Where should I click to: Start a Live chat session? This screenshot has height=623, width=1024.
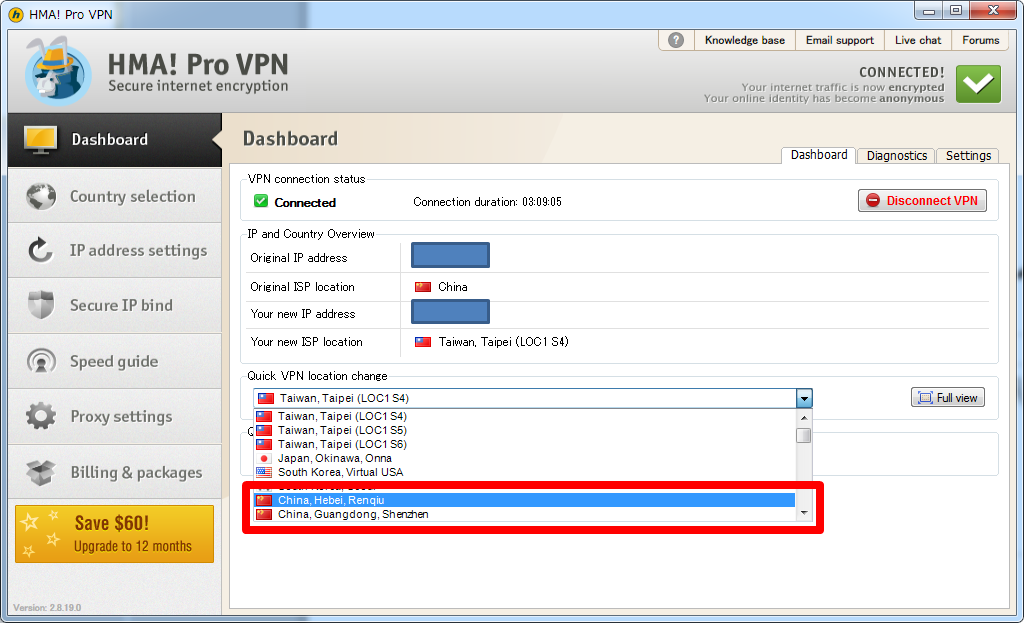tap(918, 40)
